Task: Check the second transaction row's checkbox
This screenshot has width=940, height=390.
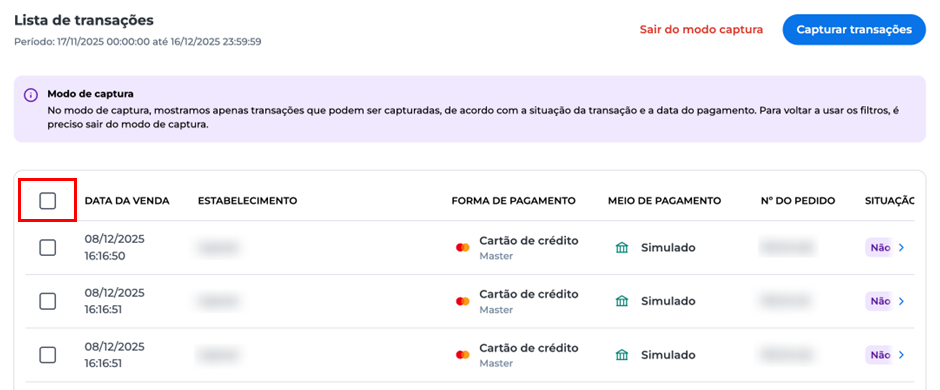Action: point(47,301)
